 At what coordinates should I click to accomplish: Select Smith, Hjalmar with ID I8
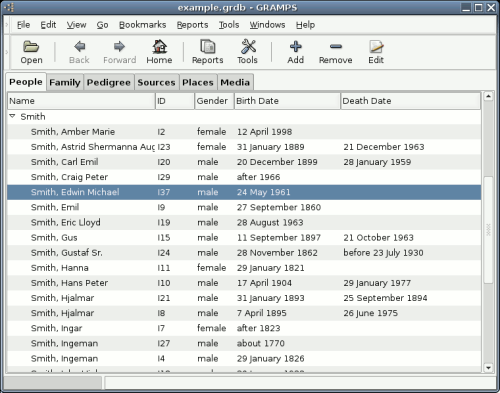[244, 313]
